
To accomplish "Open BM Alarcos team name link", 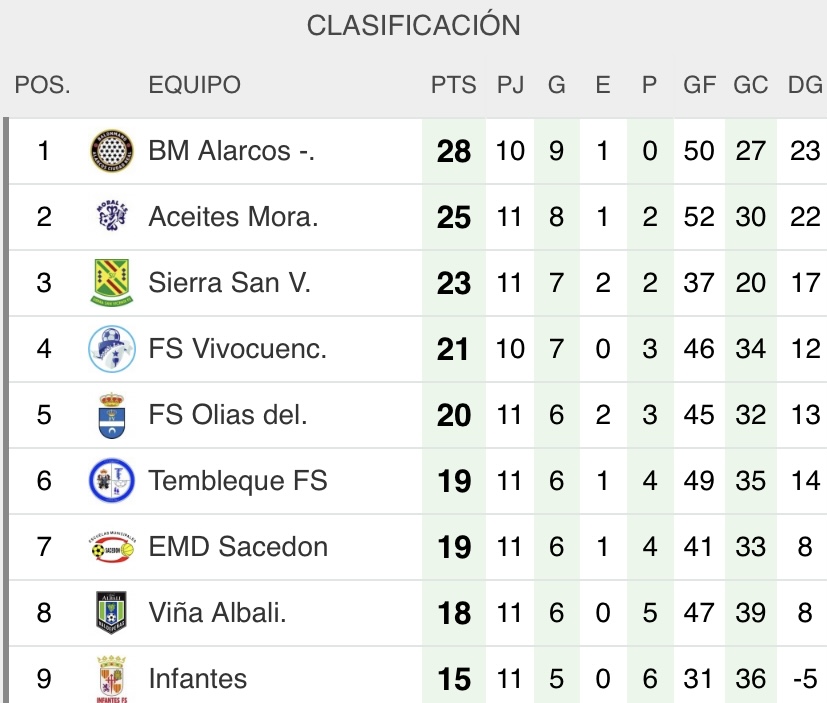I will (231, 151).
